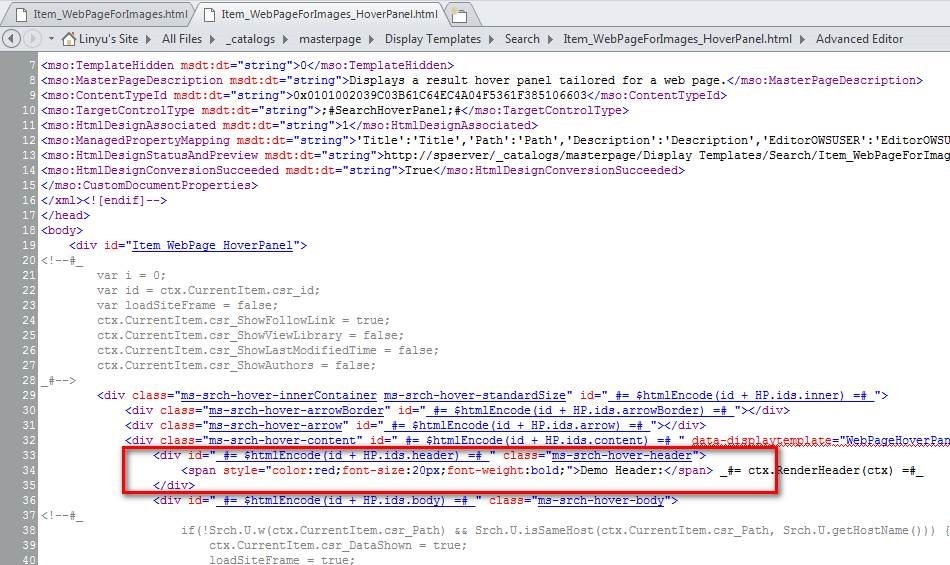Viewport: 950px width, 565px height.
Task: Click the <body> tag line
Action: click(62, 231)
